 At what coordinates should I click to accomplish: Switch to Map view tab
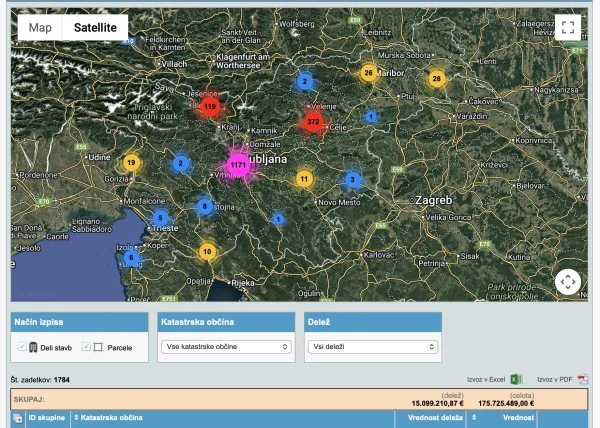[40, 28]
